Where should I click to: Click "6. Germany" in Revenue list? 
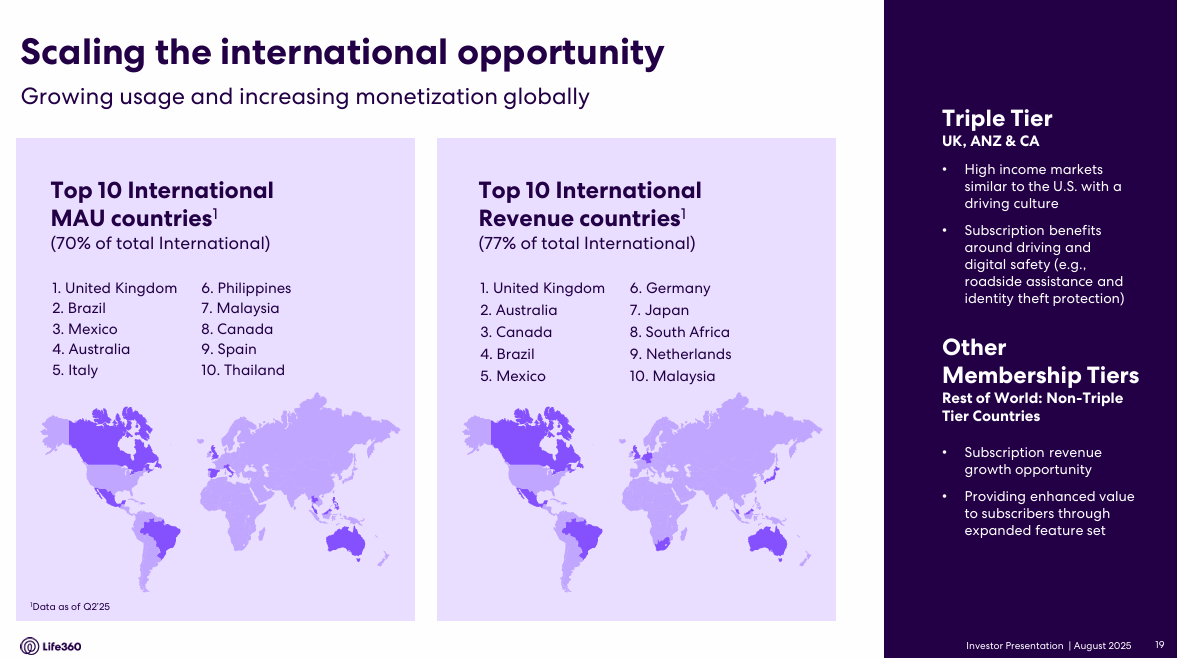pyautogui.click(x=670, y=288)
